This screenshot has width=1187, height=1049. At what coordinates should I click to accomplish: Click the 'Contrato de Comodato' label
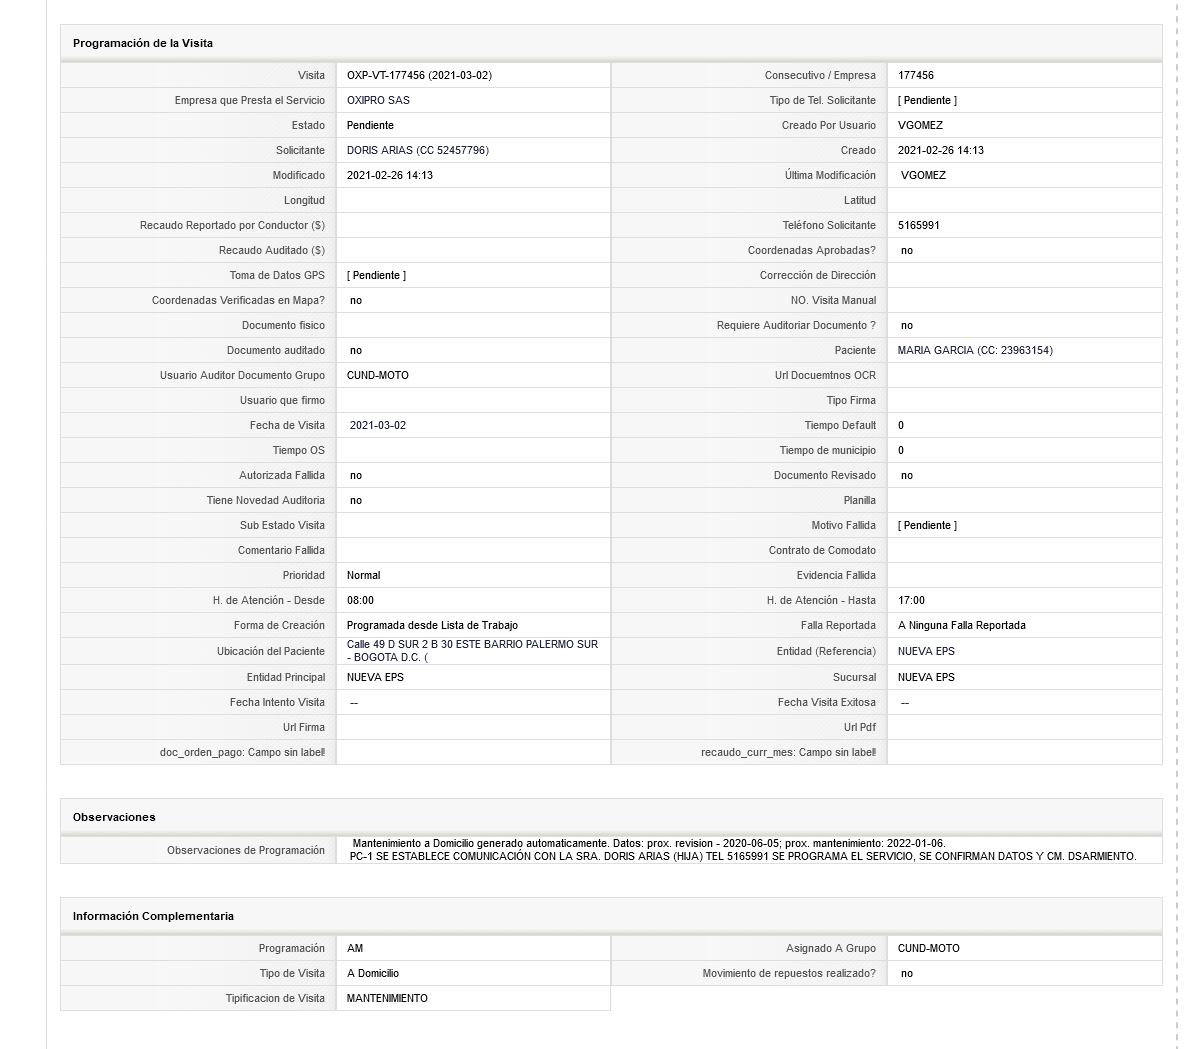click(822, 550)
